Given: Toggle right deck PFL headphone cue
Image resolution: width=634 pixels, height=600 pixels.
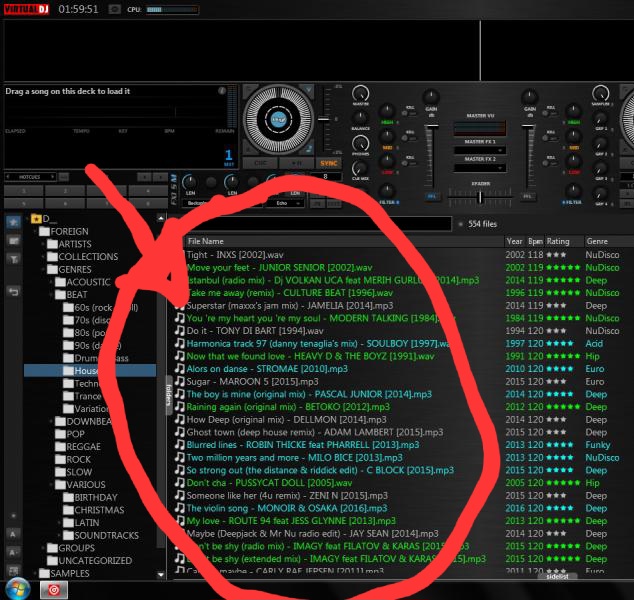Looking at the screenshot, I should click(x=527, y=196).
